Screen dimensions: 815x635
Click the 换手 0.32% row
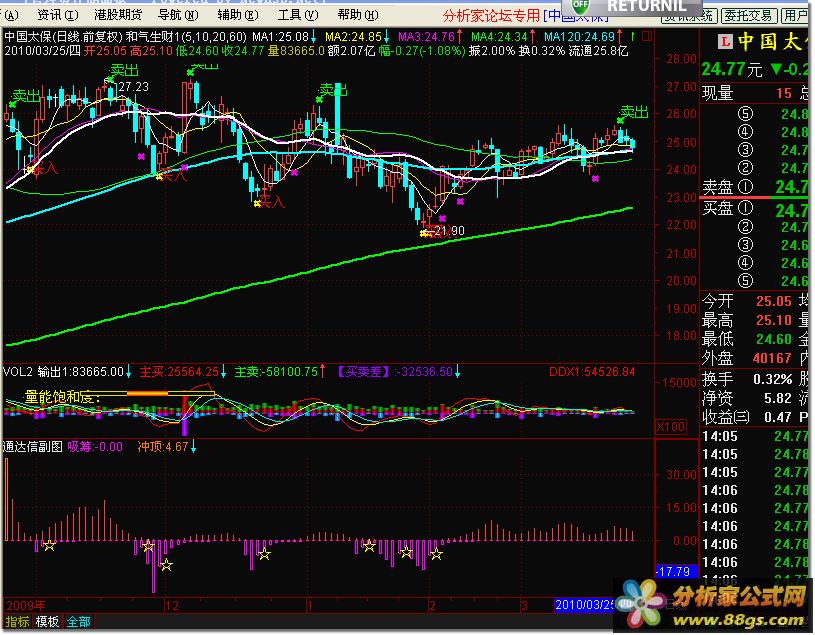pyautogui.click(x=747, y=379)
